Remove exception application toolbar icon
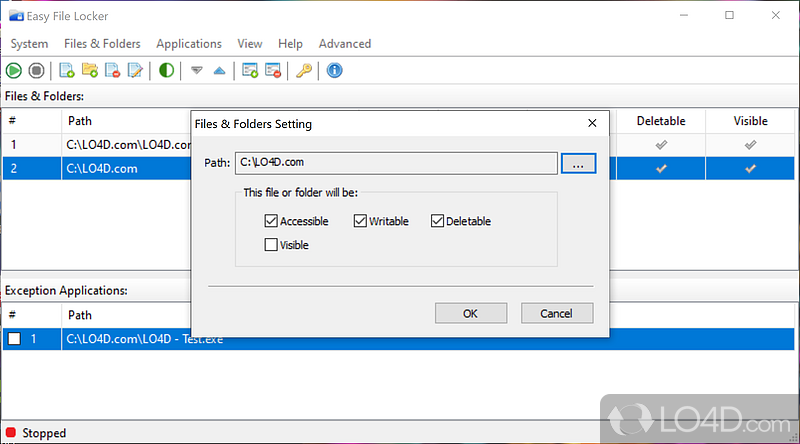This screenshot has width=800, height=444. click(273, 70)
